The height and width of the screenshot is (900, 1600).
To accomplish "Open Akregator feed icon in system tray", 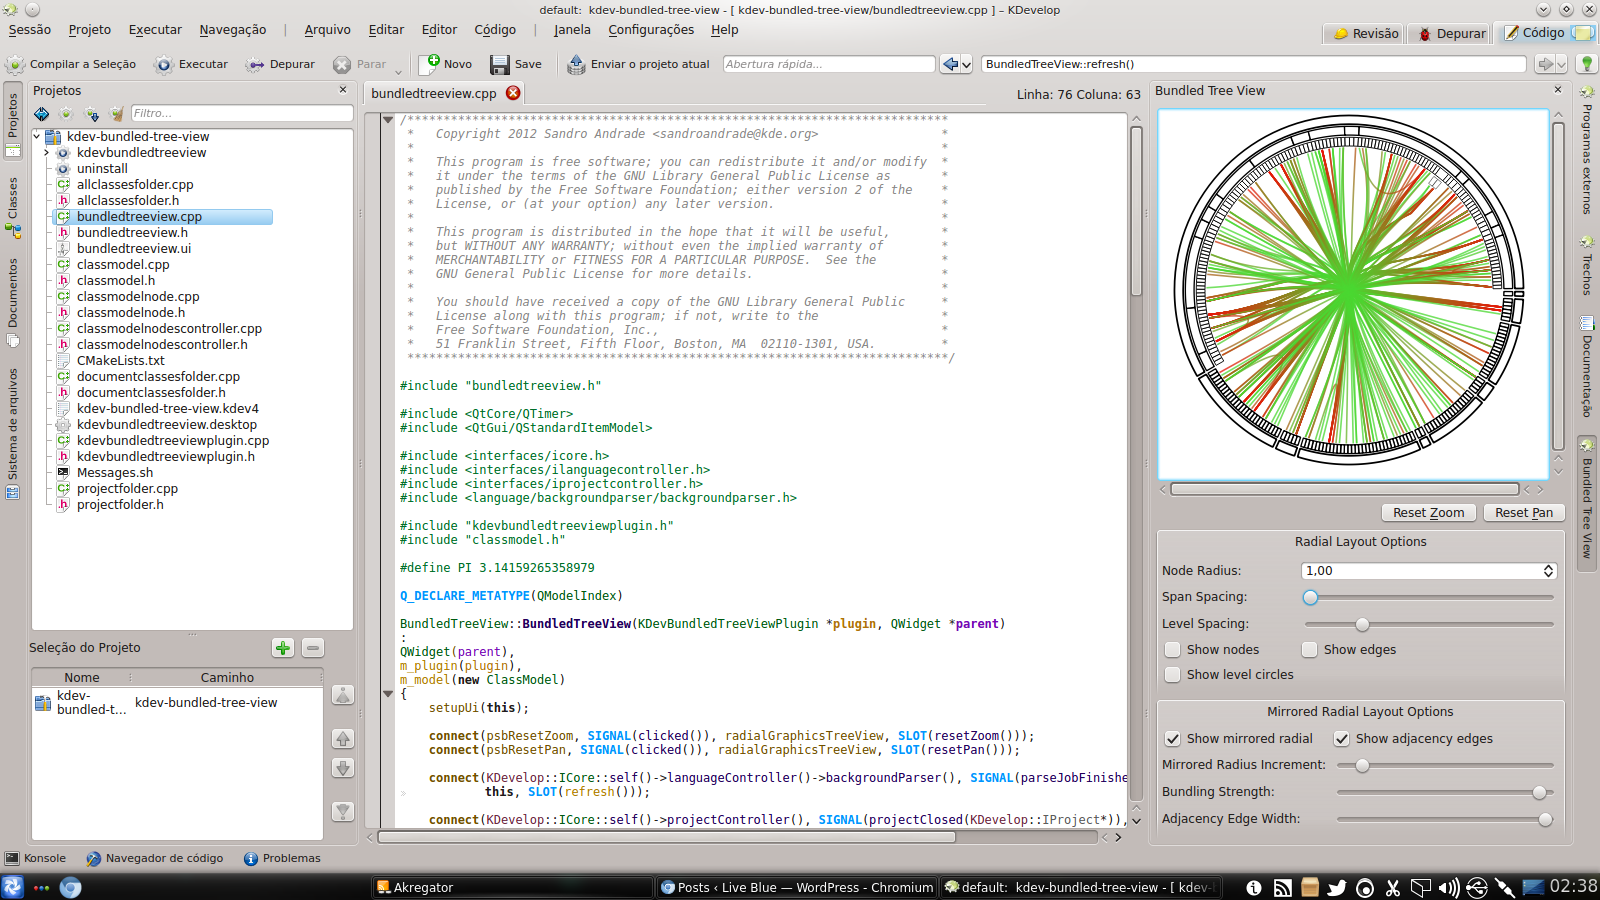I will pos(1282,887).
